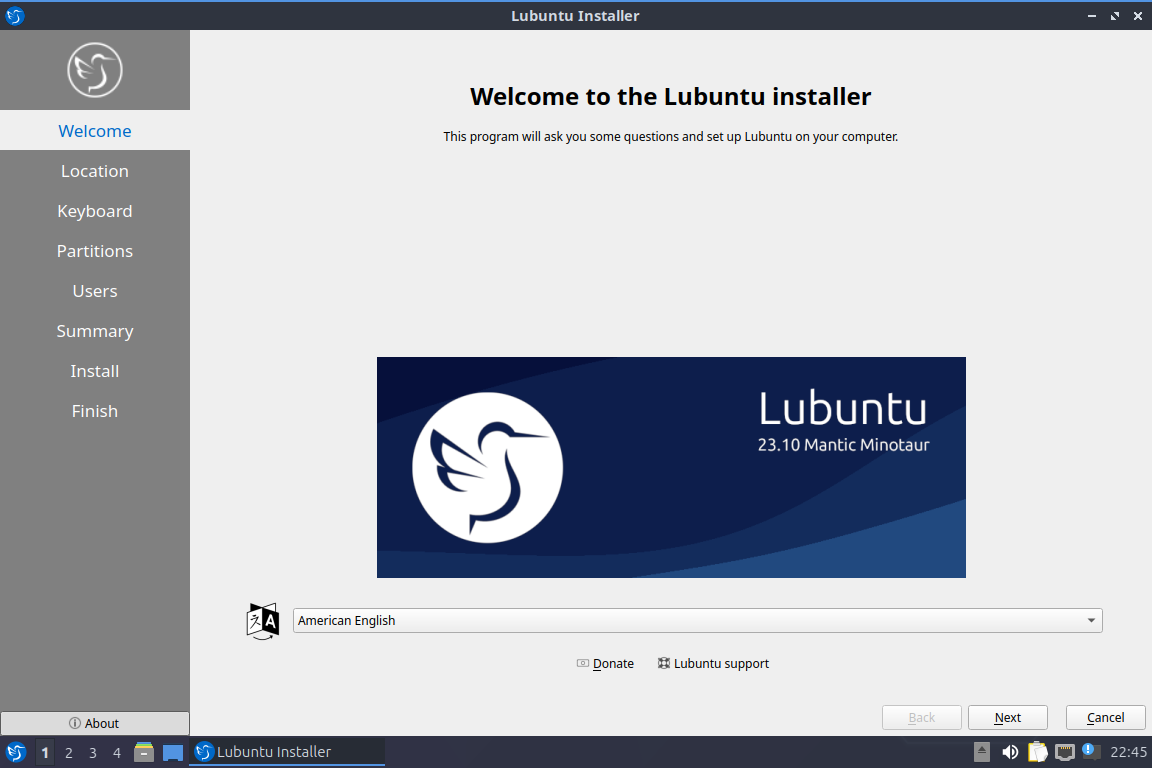This screenshot has height=768, width=1152.
Task: Click the show desktop icon in the taskbar
Action: pyautogui.click(x=173, y=752)
